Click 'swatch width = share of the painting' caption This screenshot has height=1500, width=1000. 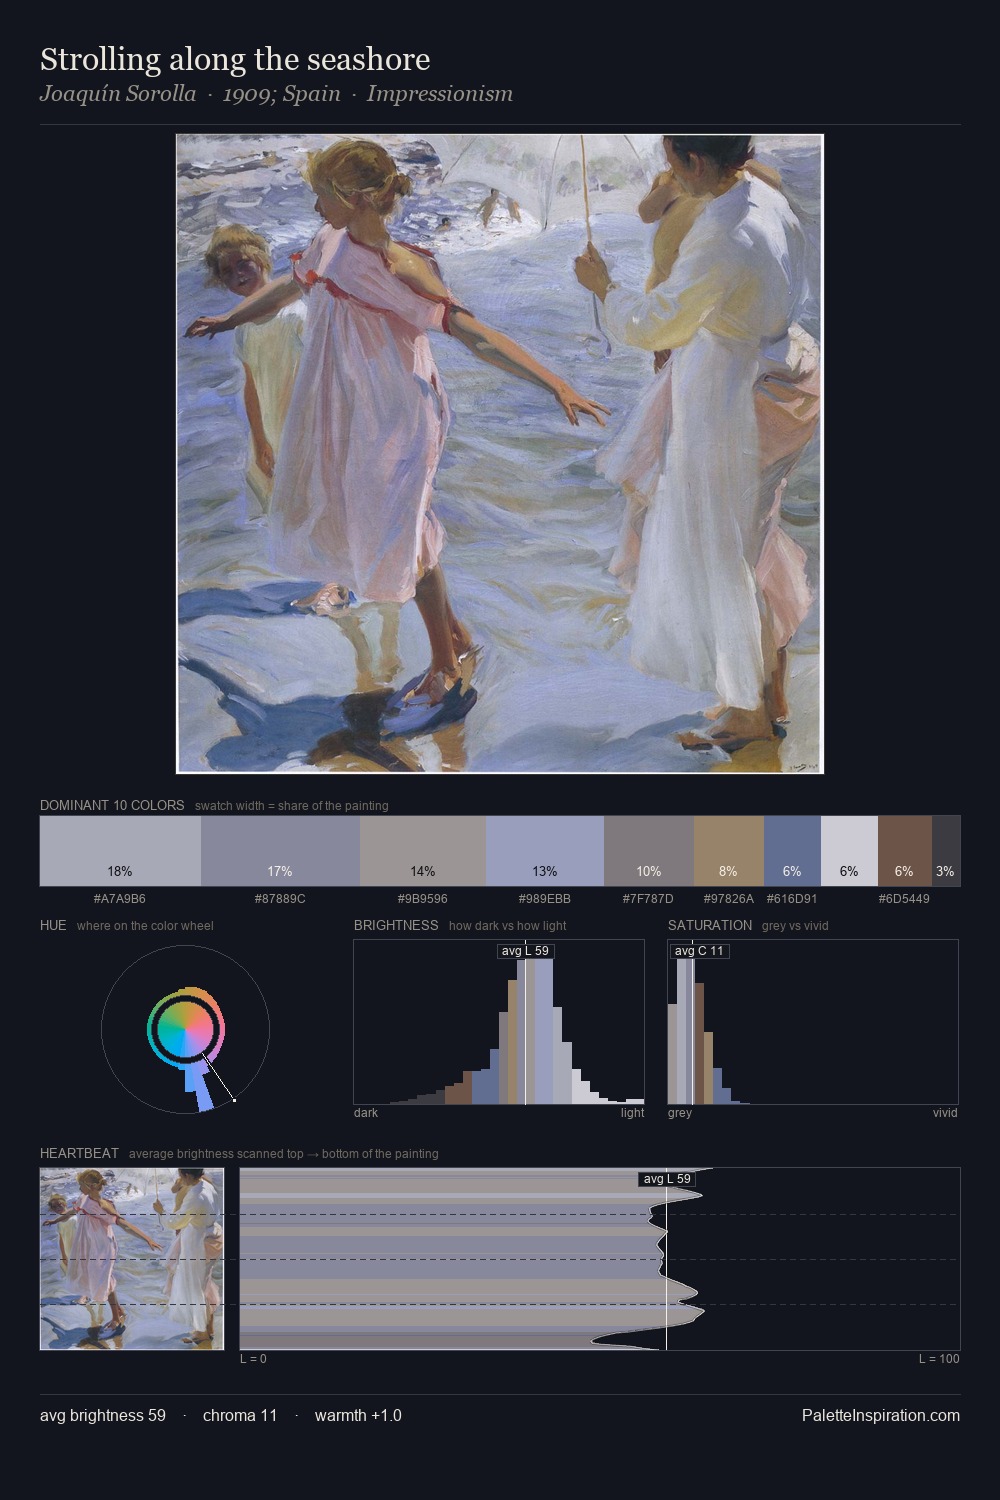[292, 806]
